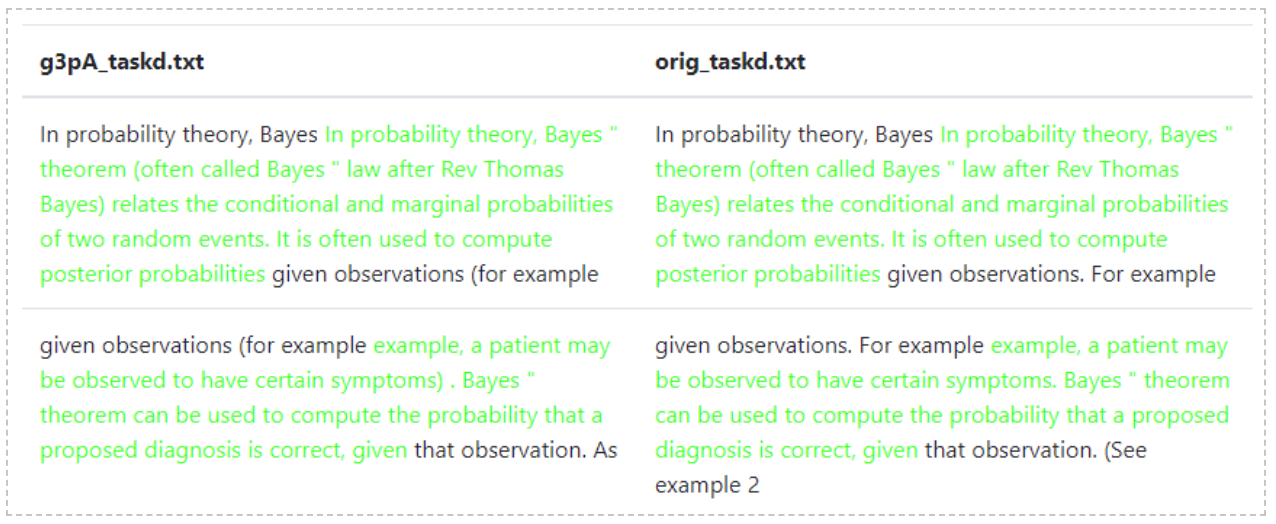This screenshot has width=1276, height=524.
Task: Click green 'posterior probabilities' in g3pA column
Action: (153, 274)
